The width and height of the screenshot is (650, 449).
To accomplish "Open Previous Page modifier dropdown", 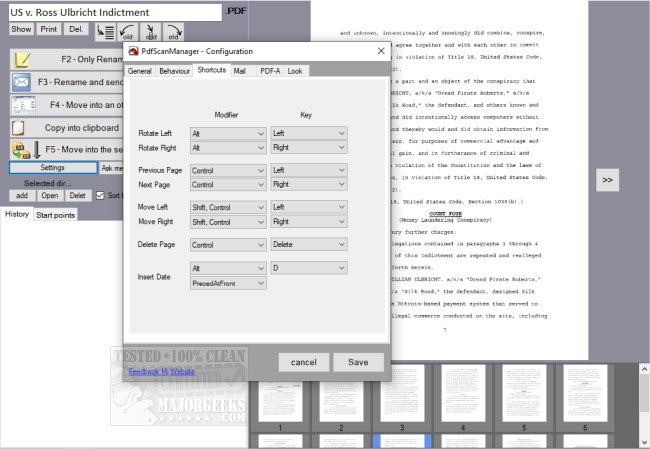I will (228, 170).
